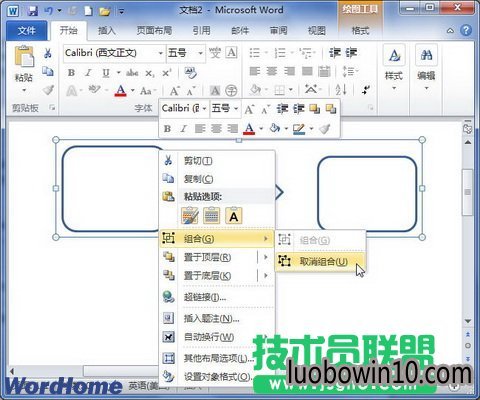Click the Cut scissors icon in the ribbon
Screen dimensions: 480x400
(48, 53)
